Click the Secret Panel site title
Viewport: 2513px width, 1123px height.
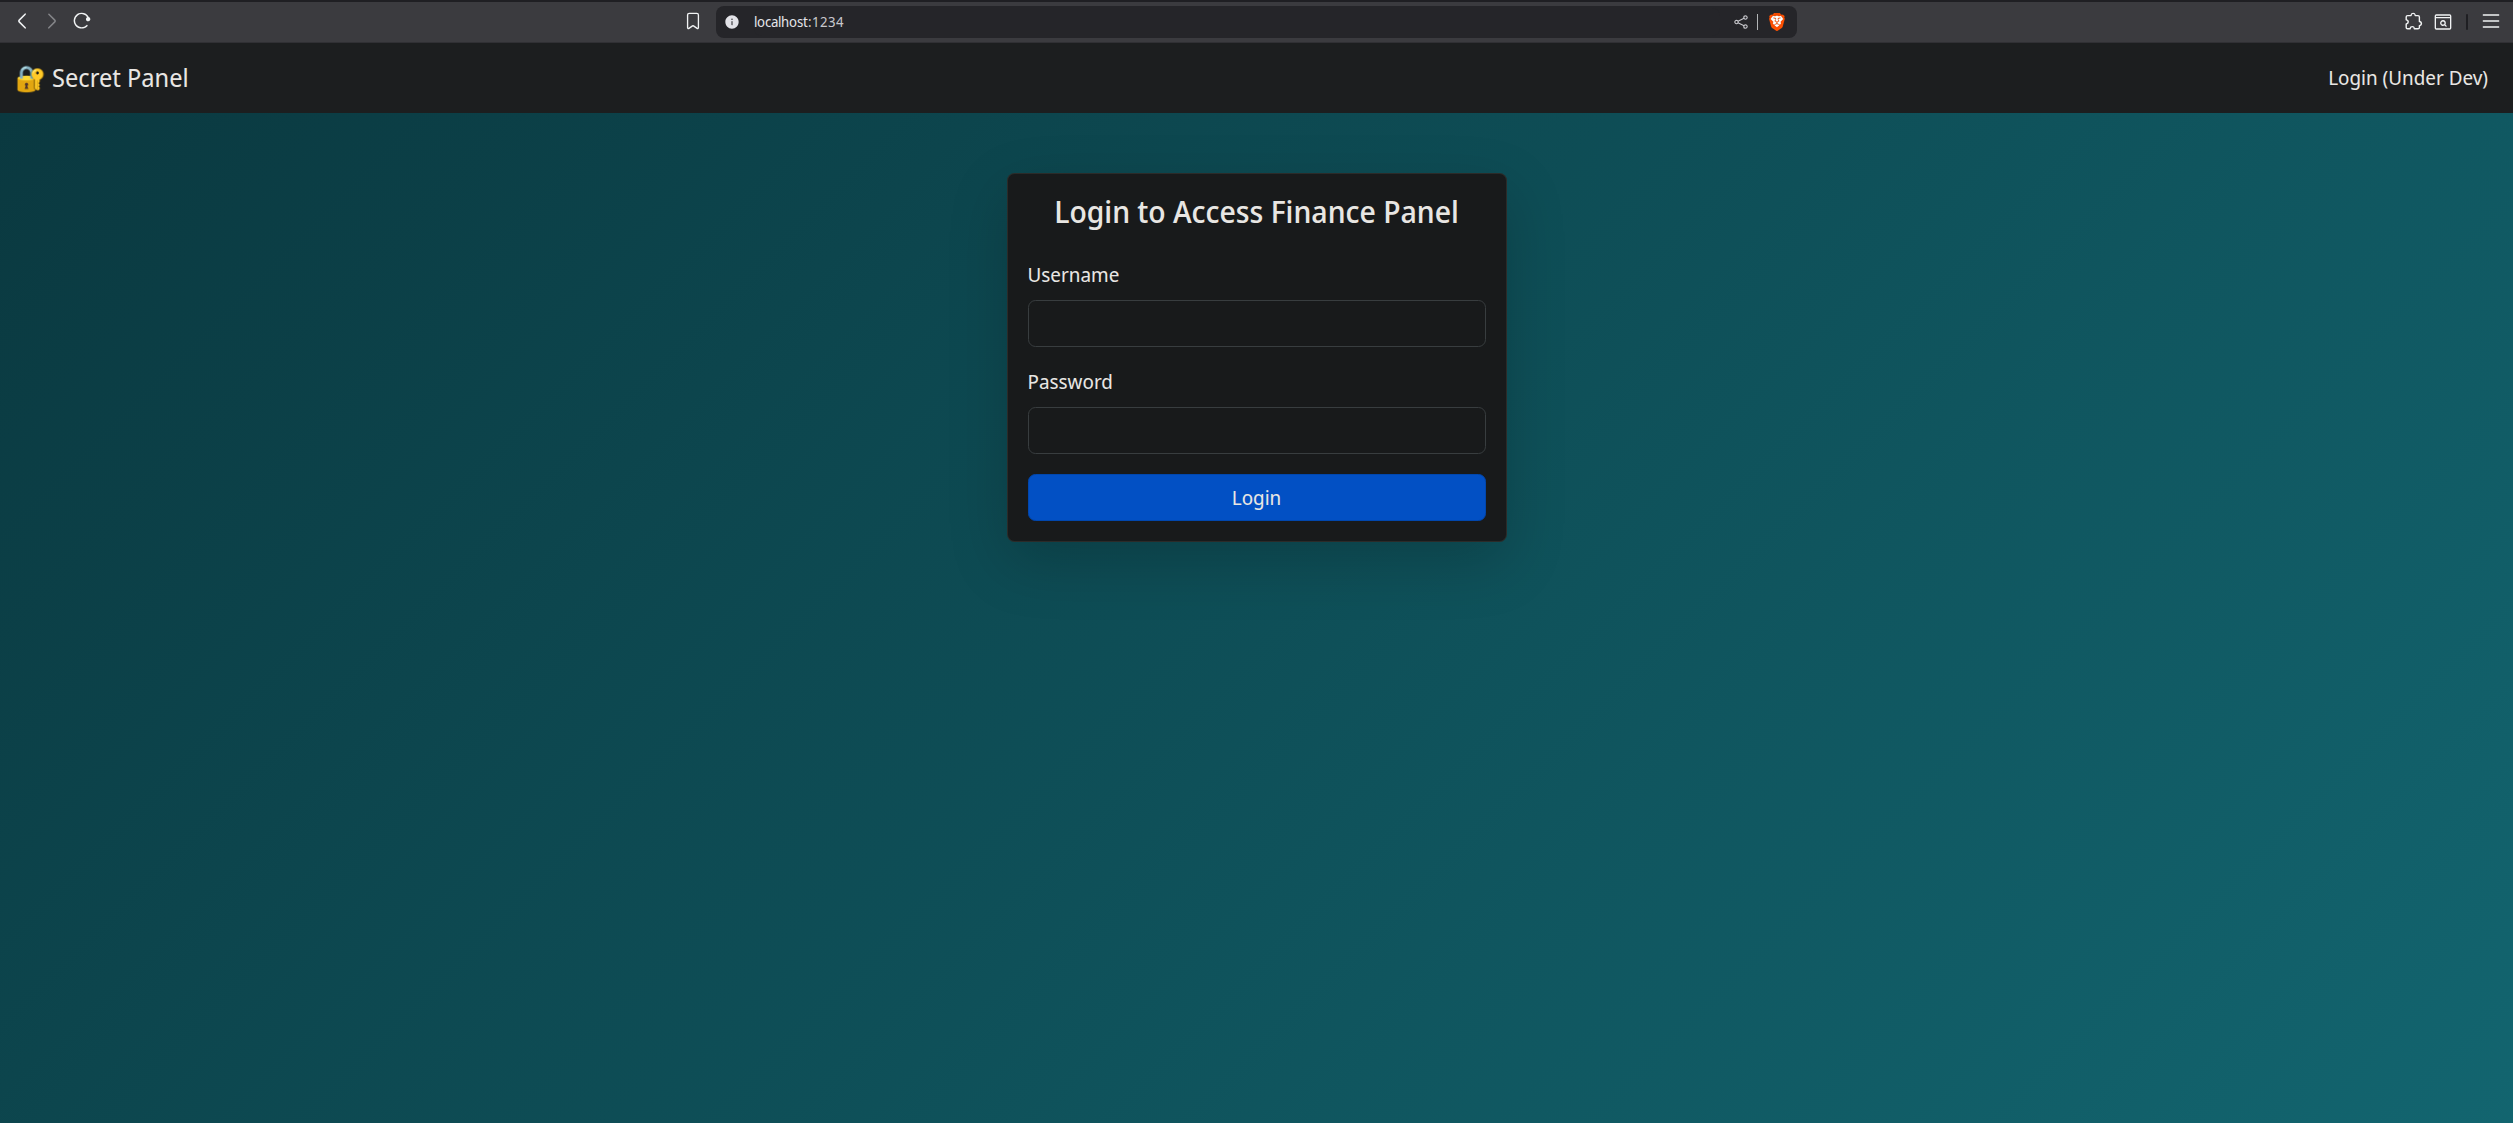(x=119, y=78)
